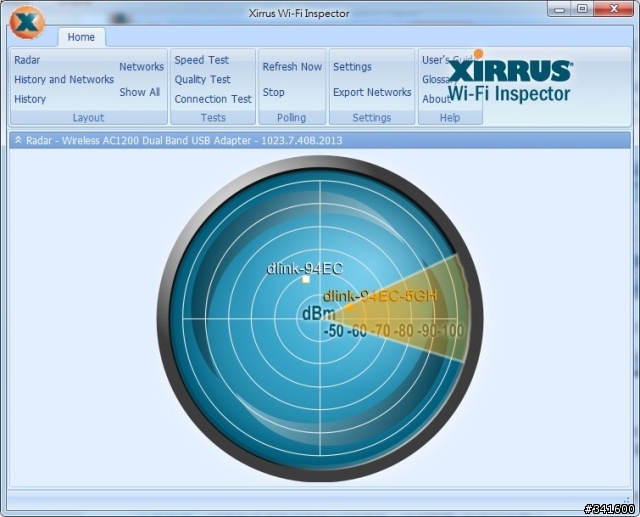Run the Speed Test
Screen dimensions: 640x517
(202, 60)
